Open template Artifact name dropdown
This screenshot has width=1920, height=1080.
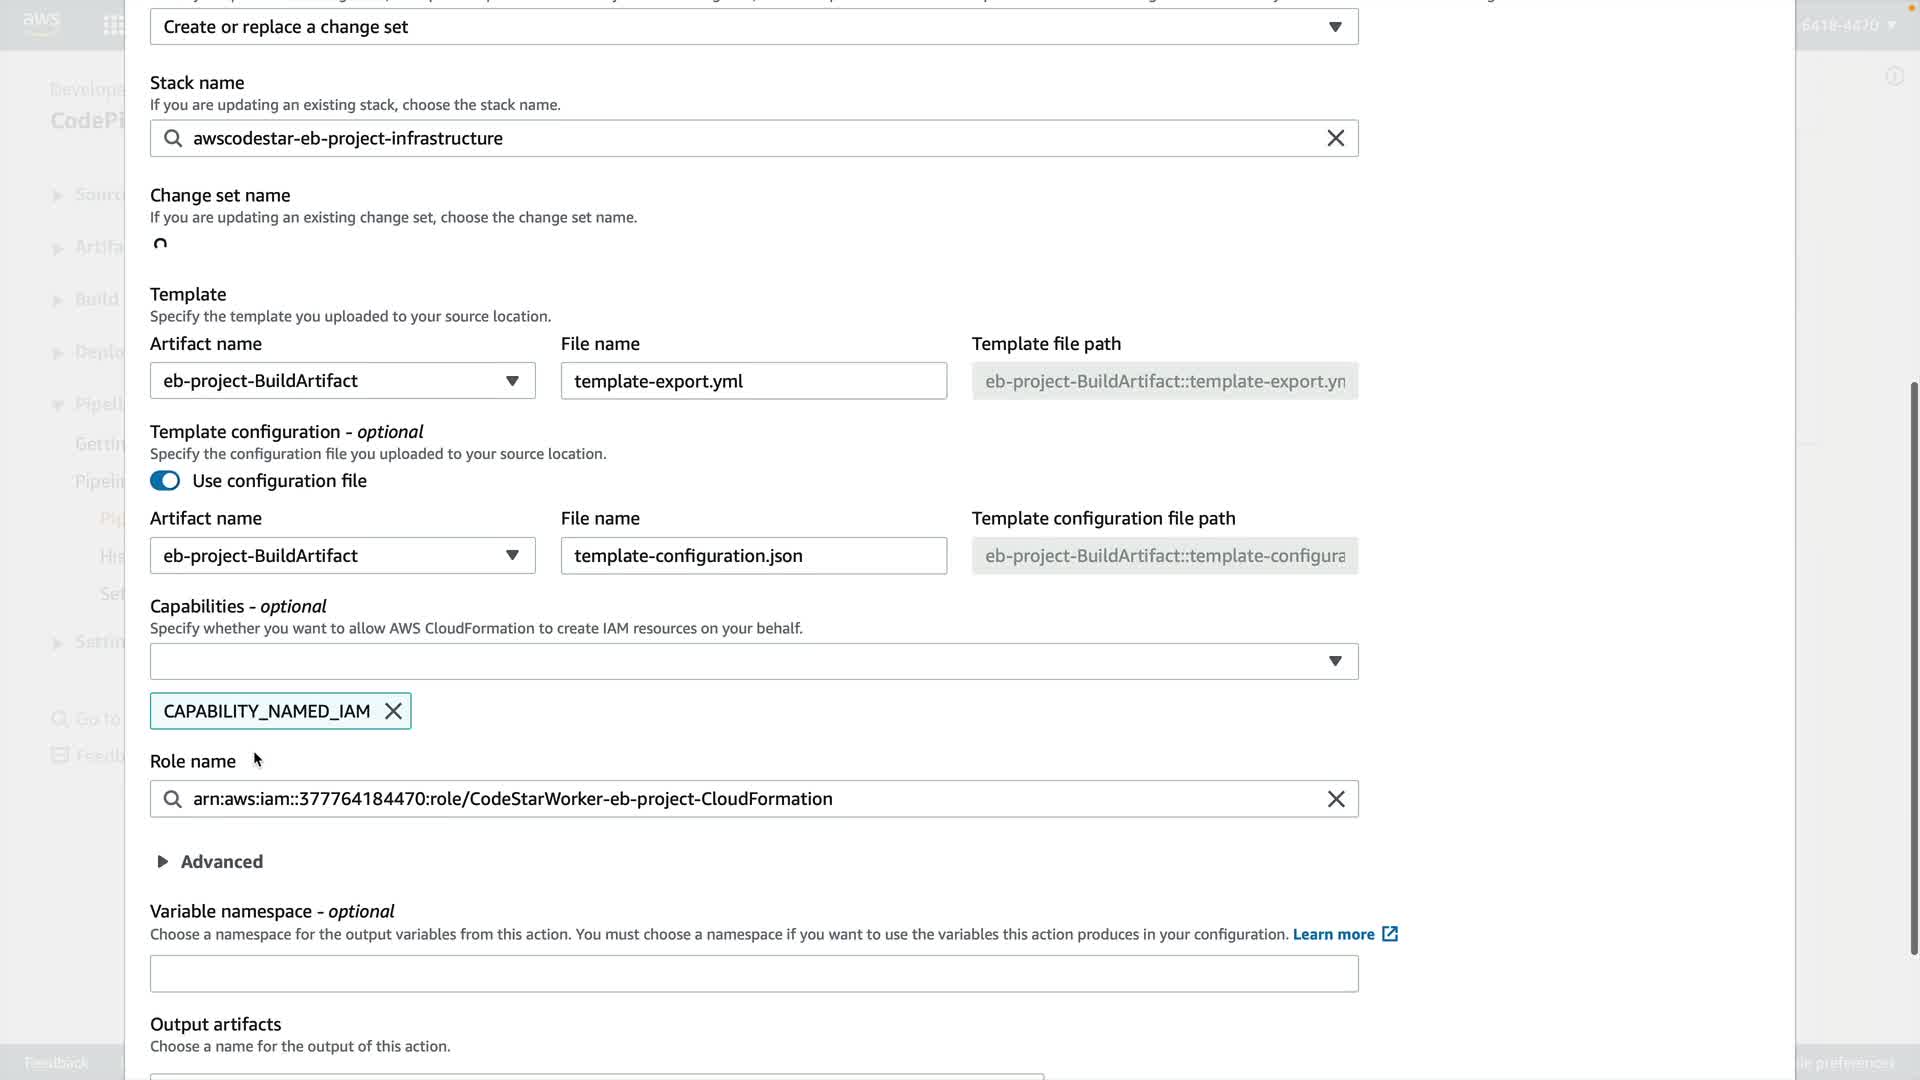click(x=342, y=381)
